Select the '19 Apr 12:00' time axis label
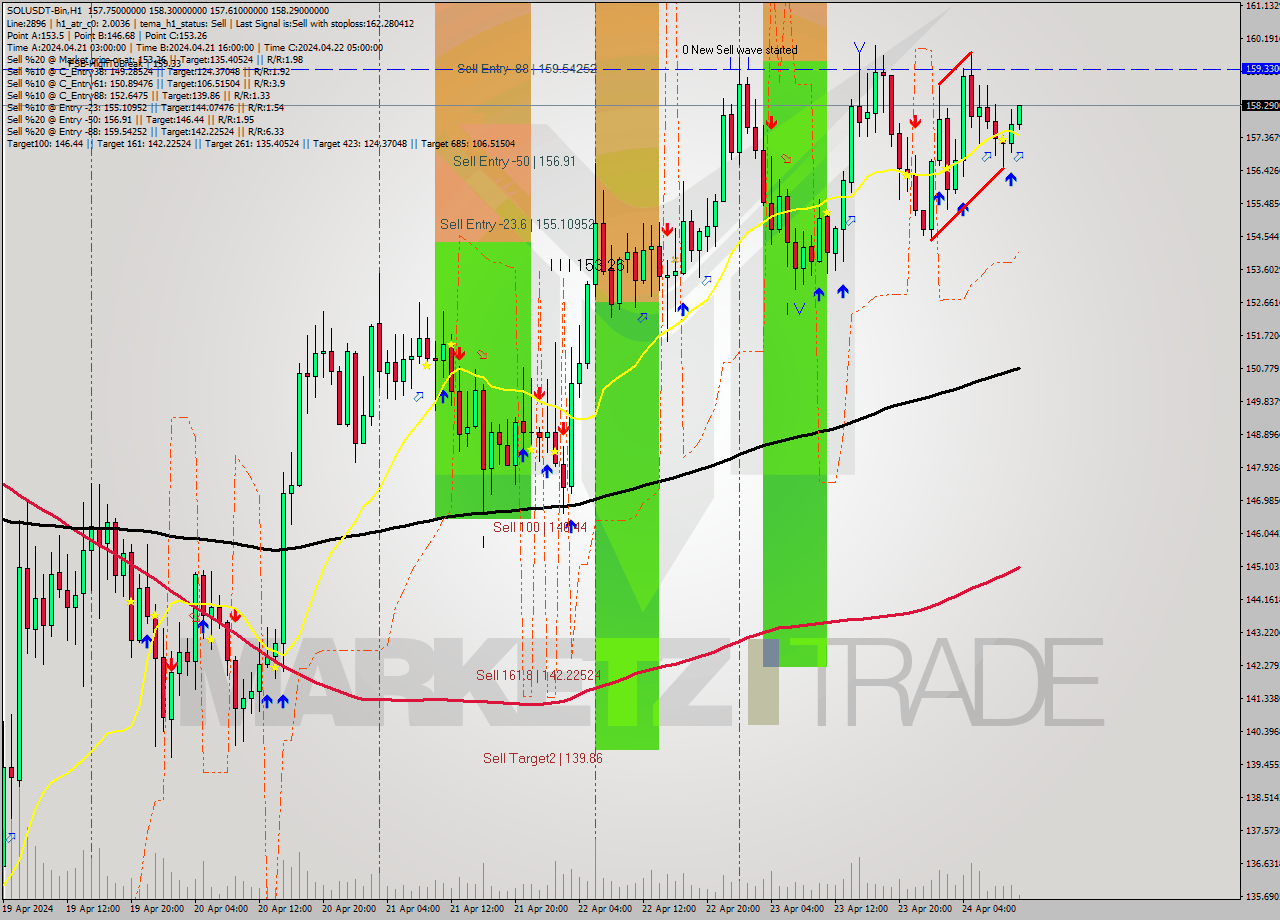Image resolution: width=1280 pixels, height=920 pixels. click(93, 909)
